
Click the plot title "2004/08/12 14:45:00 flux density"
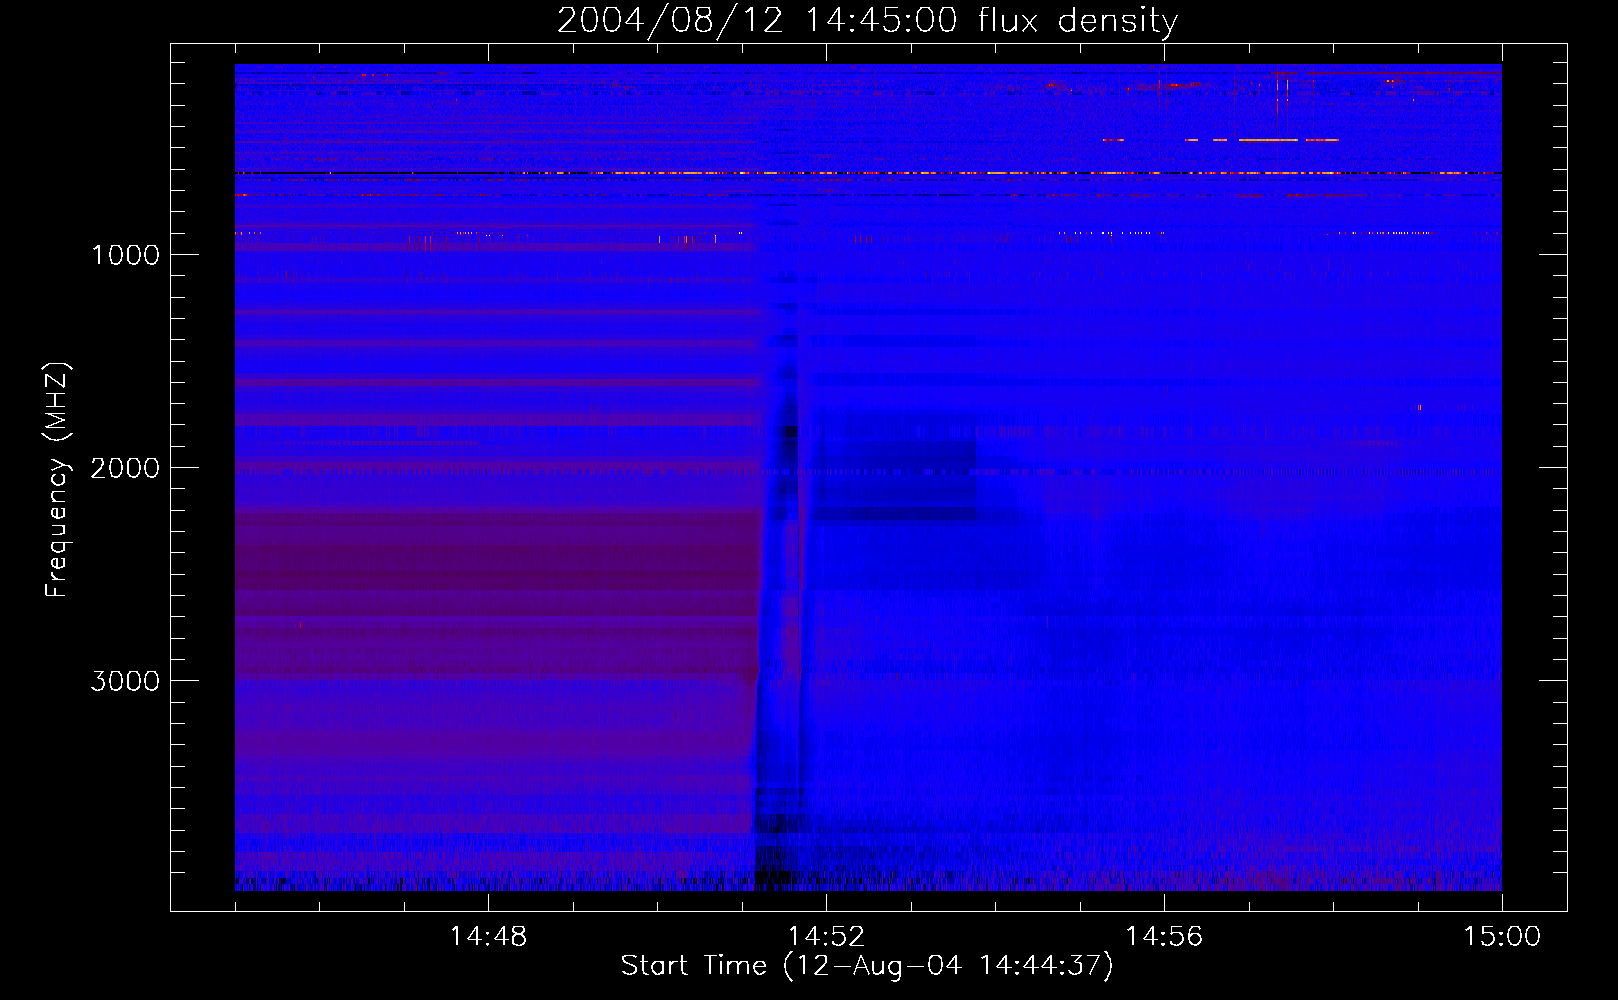pyautogui.click(x=867, y=20)
